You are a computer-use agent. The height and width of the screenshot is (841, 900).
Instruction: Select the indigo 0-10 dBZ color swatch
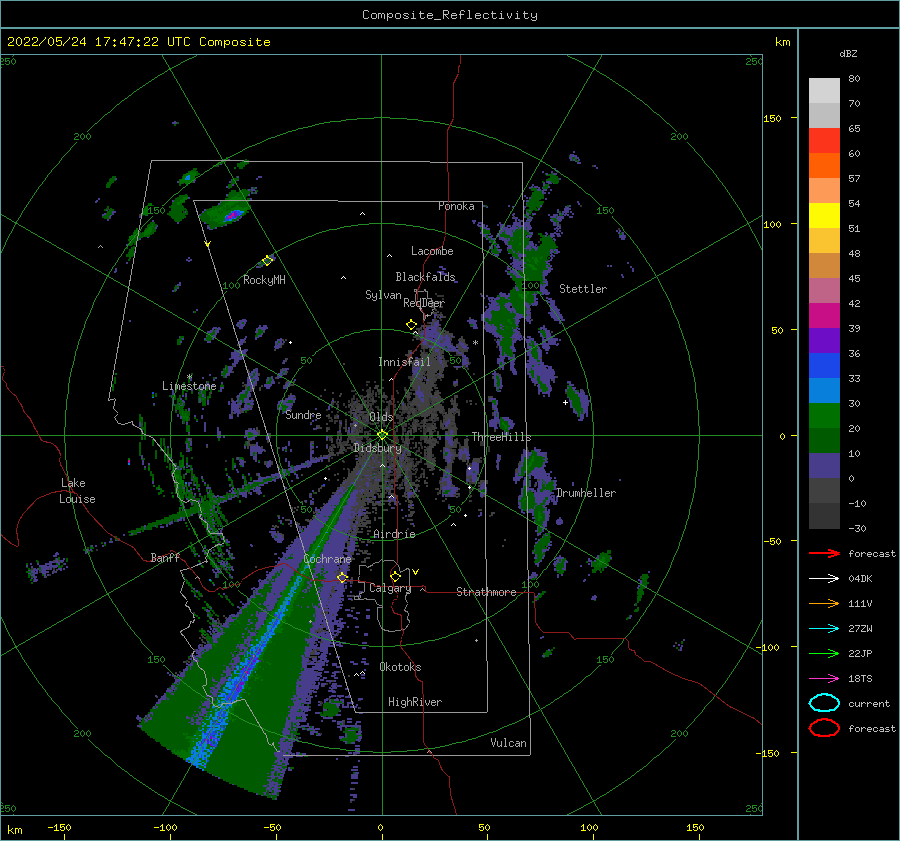[x=824, y=466]
